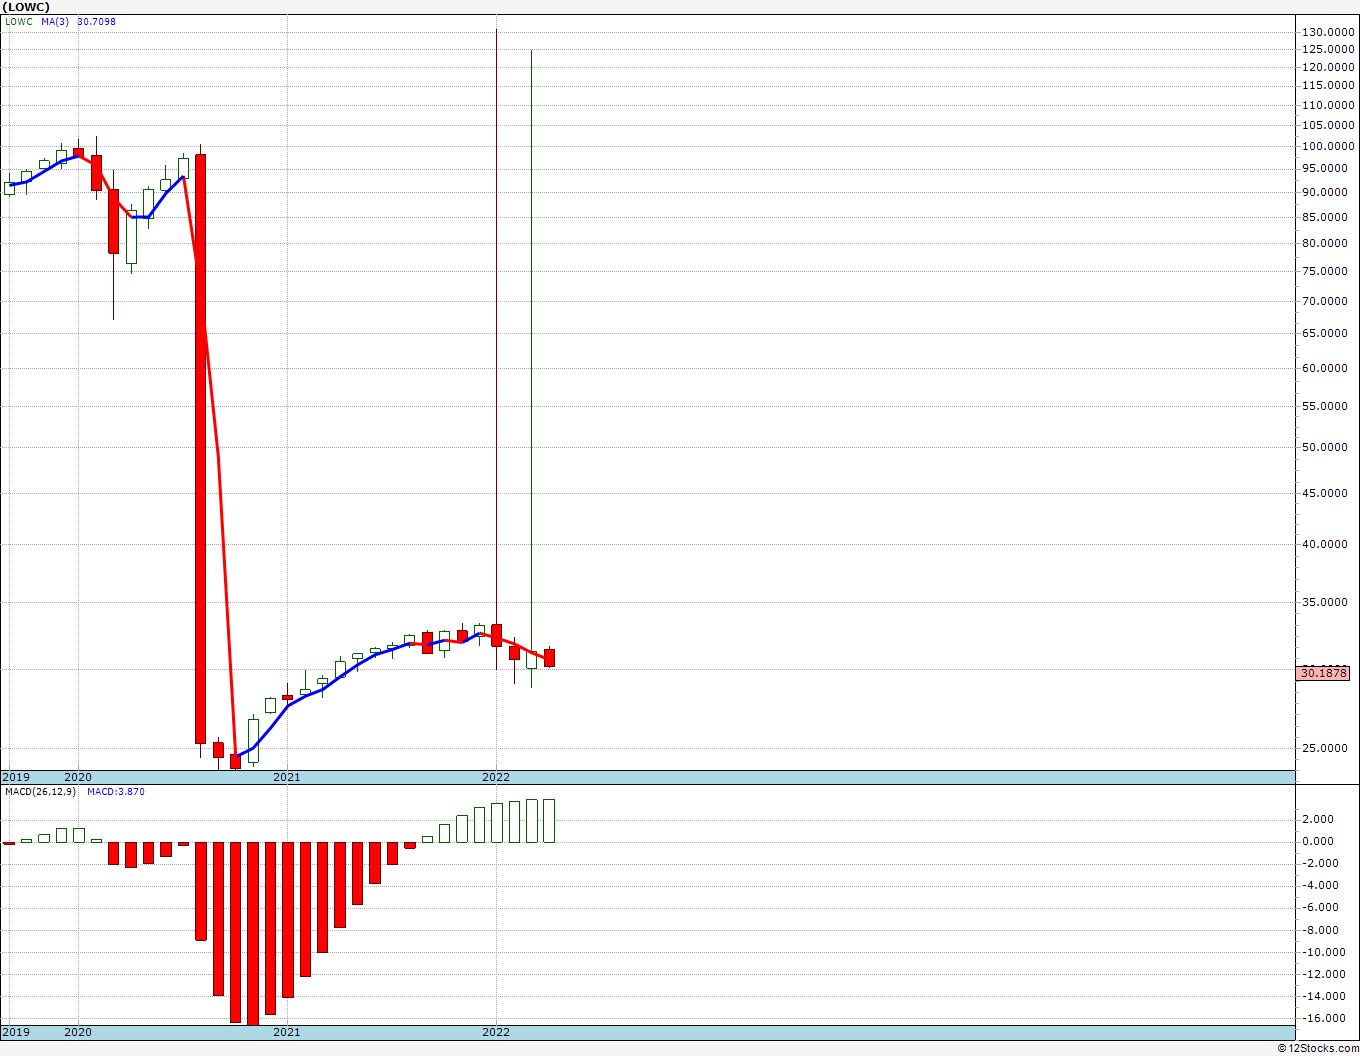Select 2021 on the MACD panel time axis
The width and height of the screenshot is (1360, 1056).
[287, 1032]
